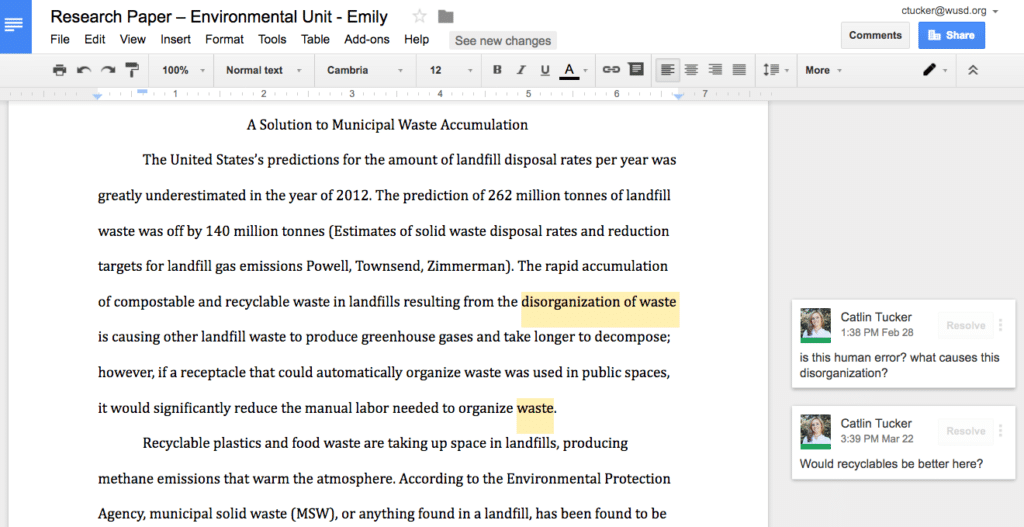Open the Normal text style dropdown
Image resolution: width=1024 pixels, height=527 pixels.
tap(264, 70)
